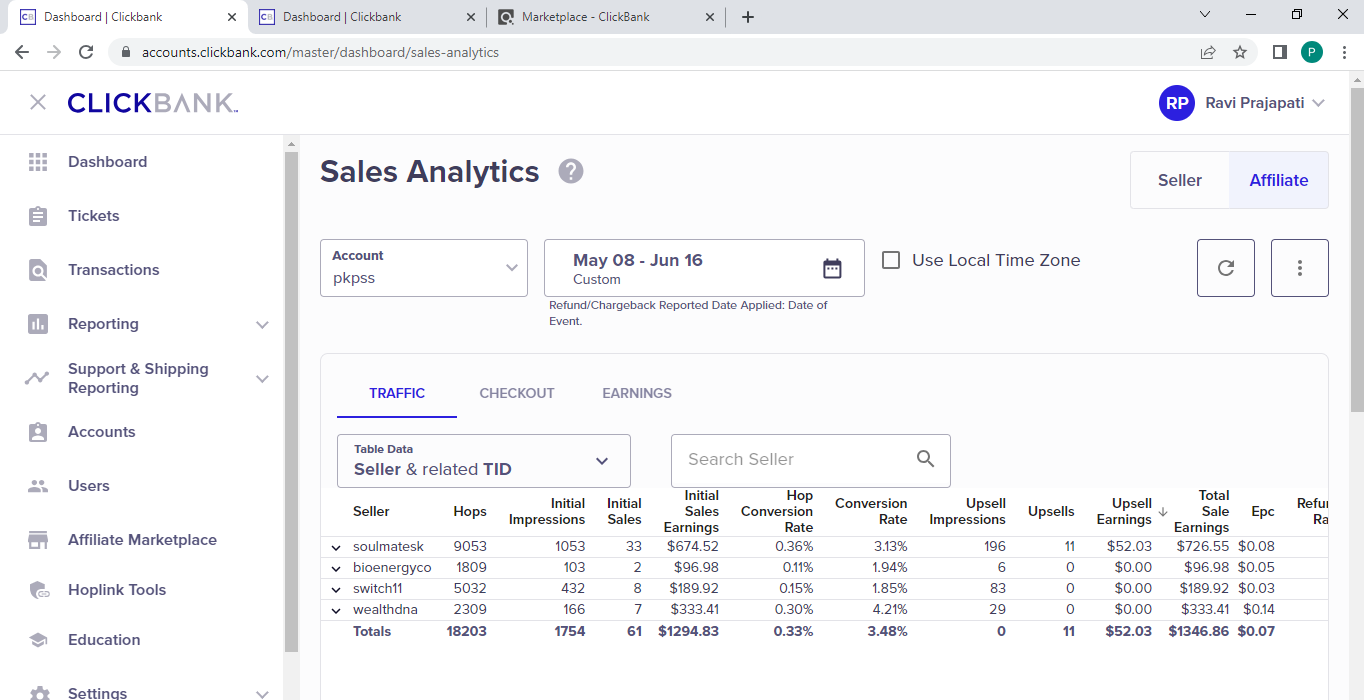The image size is (1364, 700).
Task: Expand the Settings menu chevron
Action: click(262, 693)
